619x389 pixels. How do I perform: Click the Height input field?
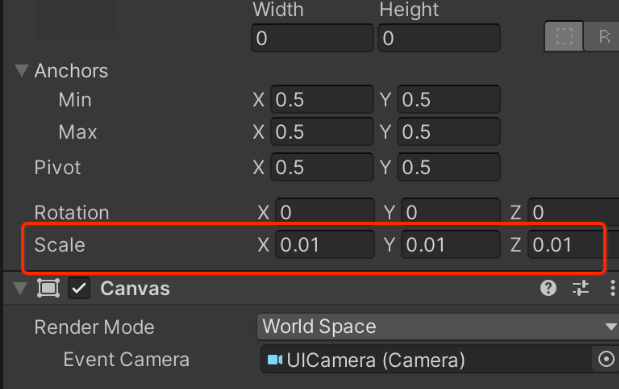click(x=439, y=38)
